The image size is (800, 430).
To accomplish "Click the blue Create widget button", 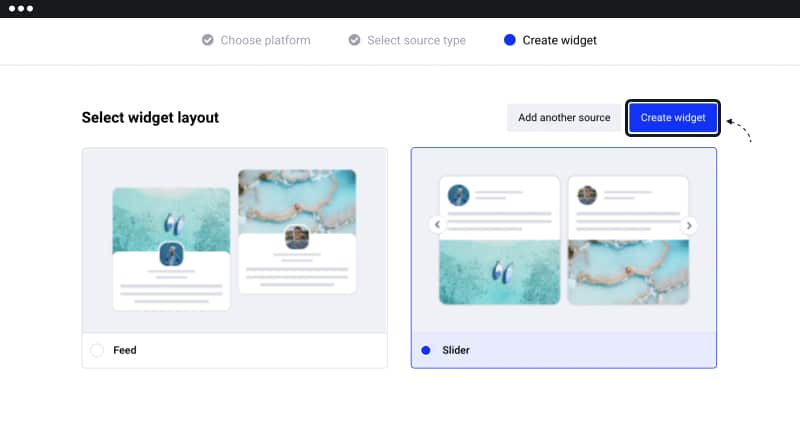I will tap(673, 118).
